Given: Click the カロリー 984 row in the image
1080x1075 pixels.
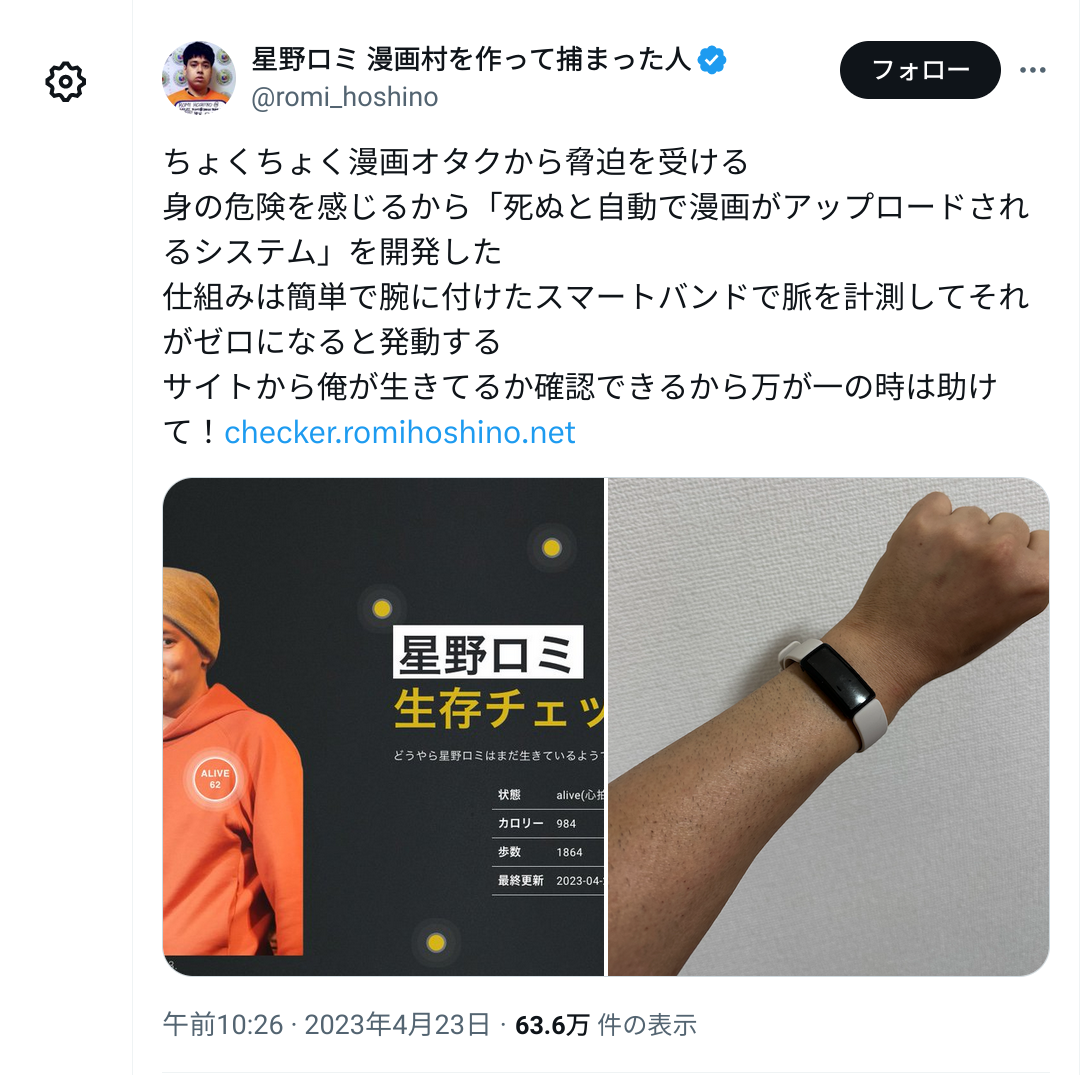Looking at the screenshot, I should pos(548,824).
